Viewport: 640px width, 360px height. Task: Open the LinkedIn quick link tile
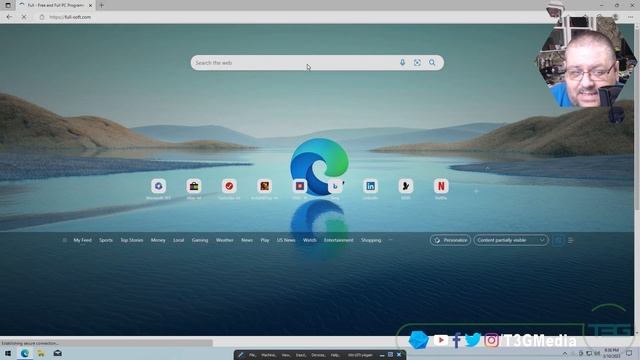(x=370, y=186)
